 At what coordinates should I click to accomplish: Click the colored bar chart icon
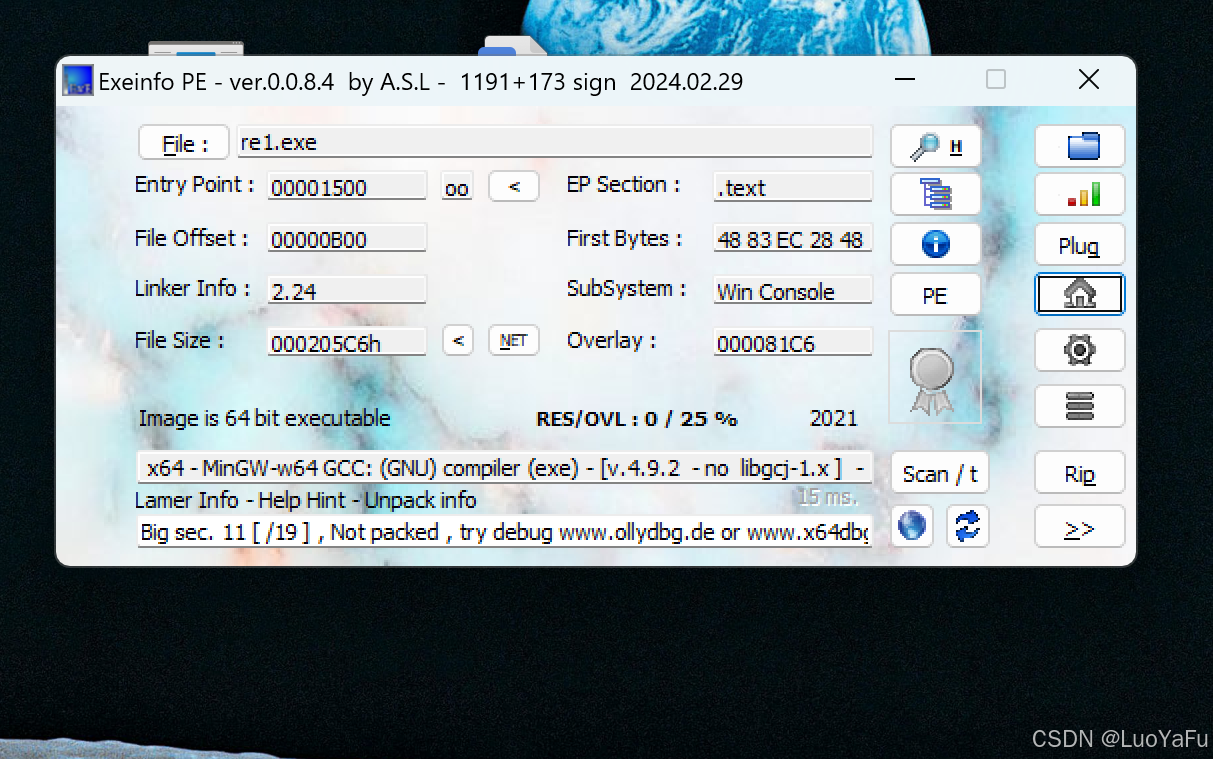pyautogui.click(x=1080, y=194)
